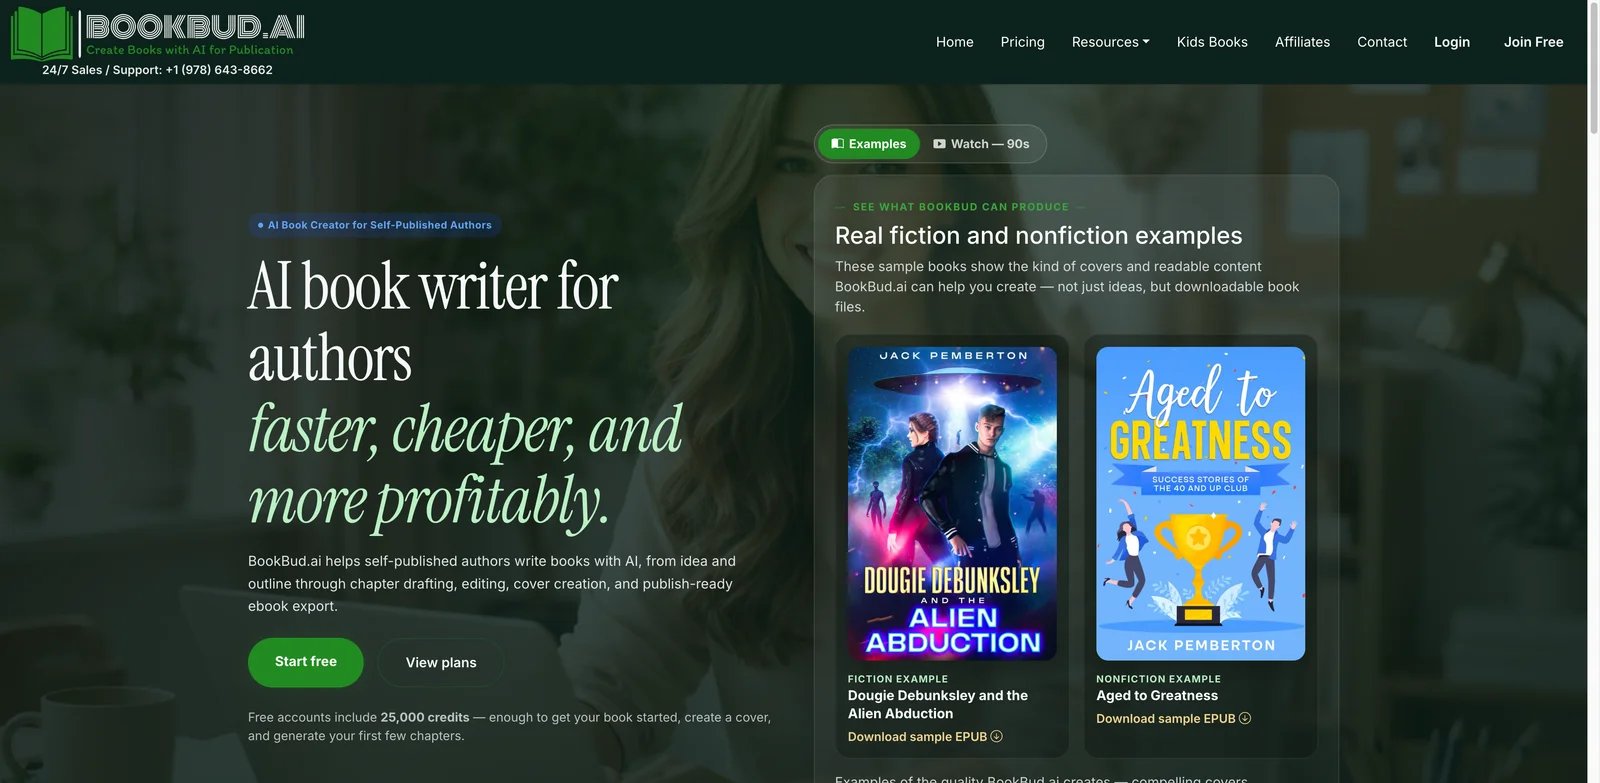Image resolution: width=1600 pixels, height=783 pixels.
Task: Download sample EPUB for Aged to Greatness
Action: (1173, 719)
